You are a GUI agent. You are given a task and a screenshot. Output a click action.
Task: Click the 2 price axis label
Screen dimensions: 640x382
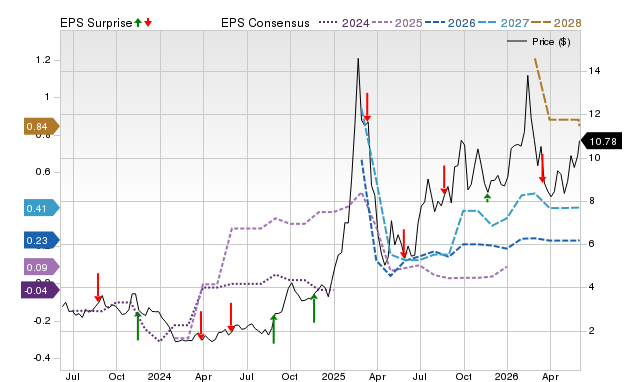point(591,331)
